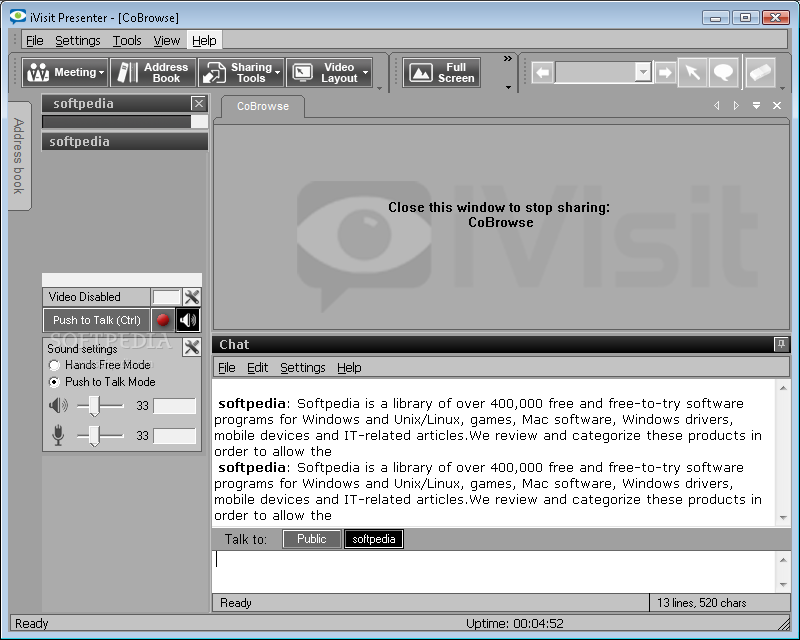800x640 pixels.
Task: Enable Hands Free Mode
Action: click(54, 365)
